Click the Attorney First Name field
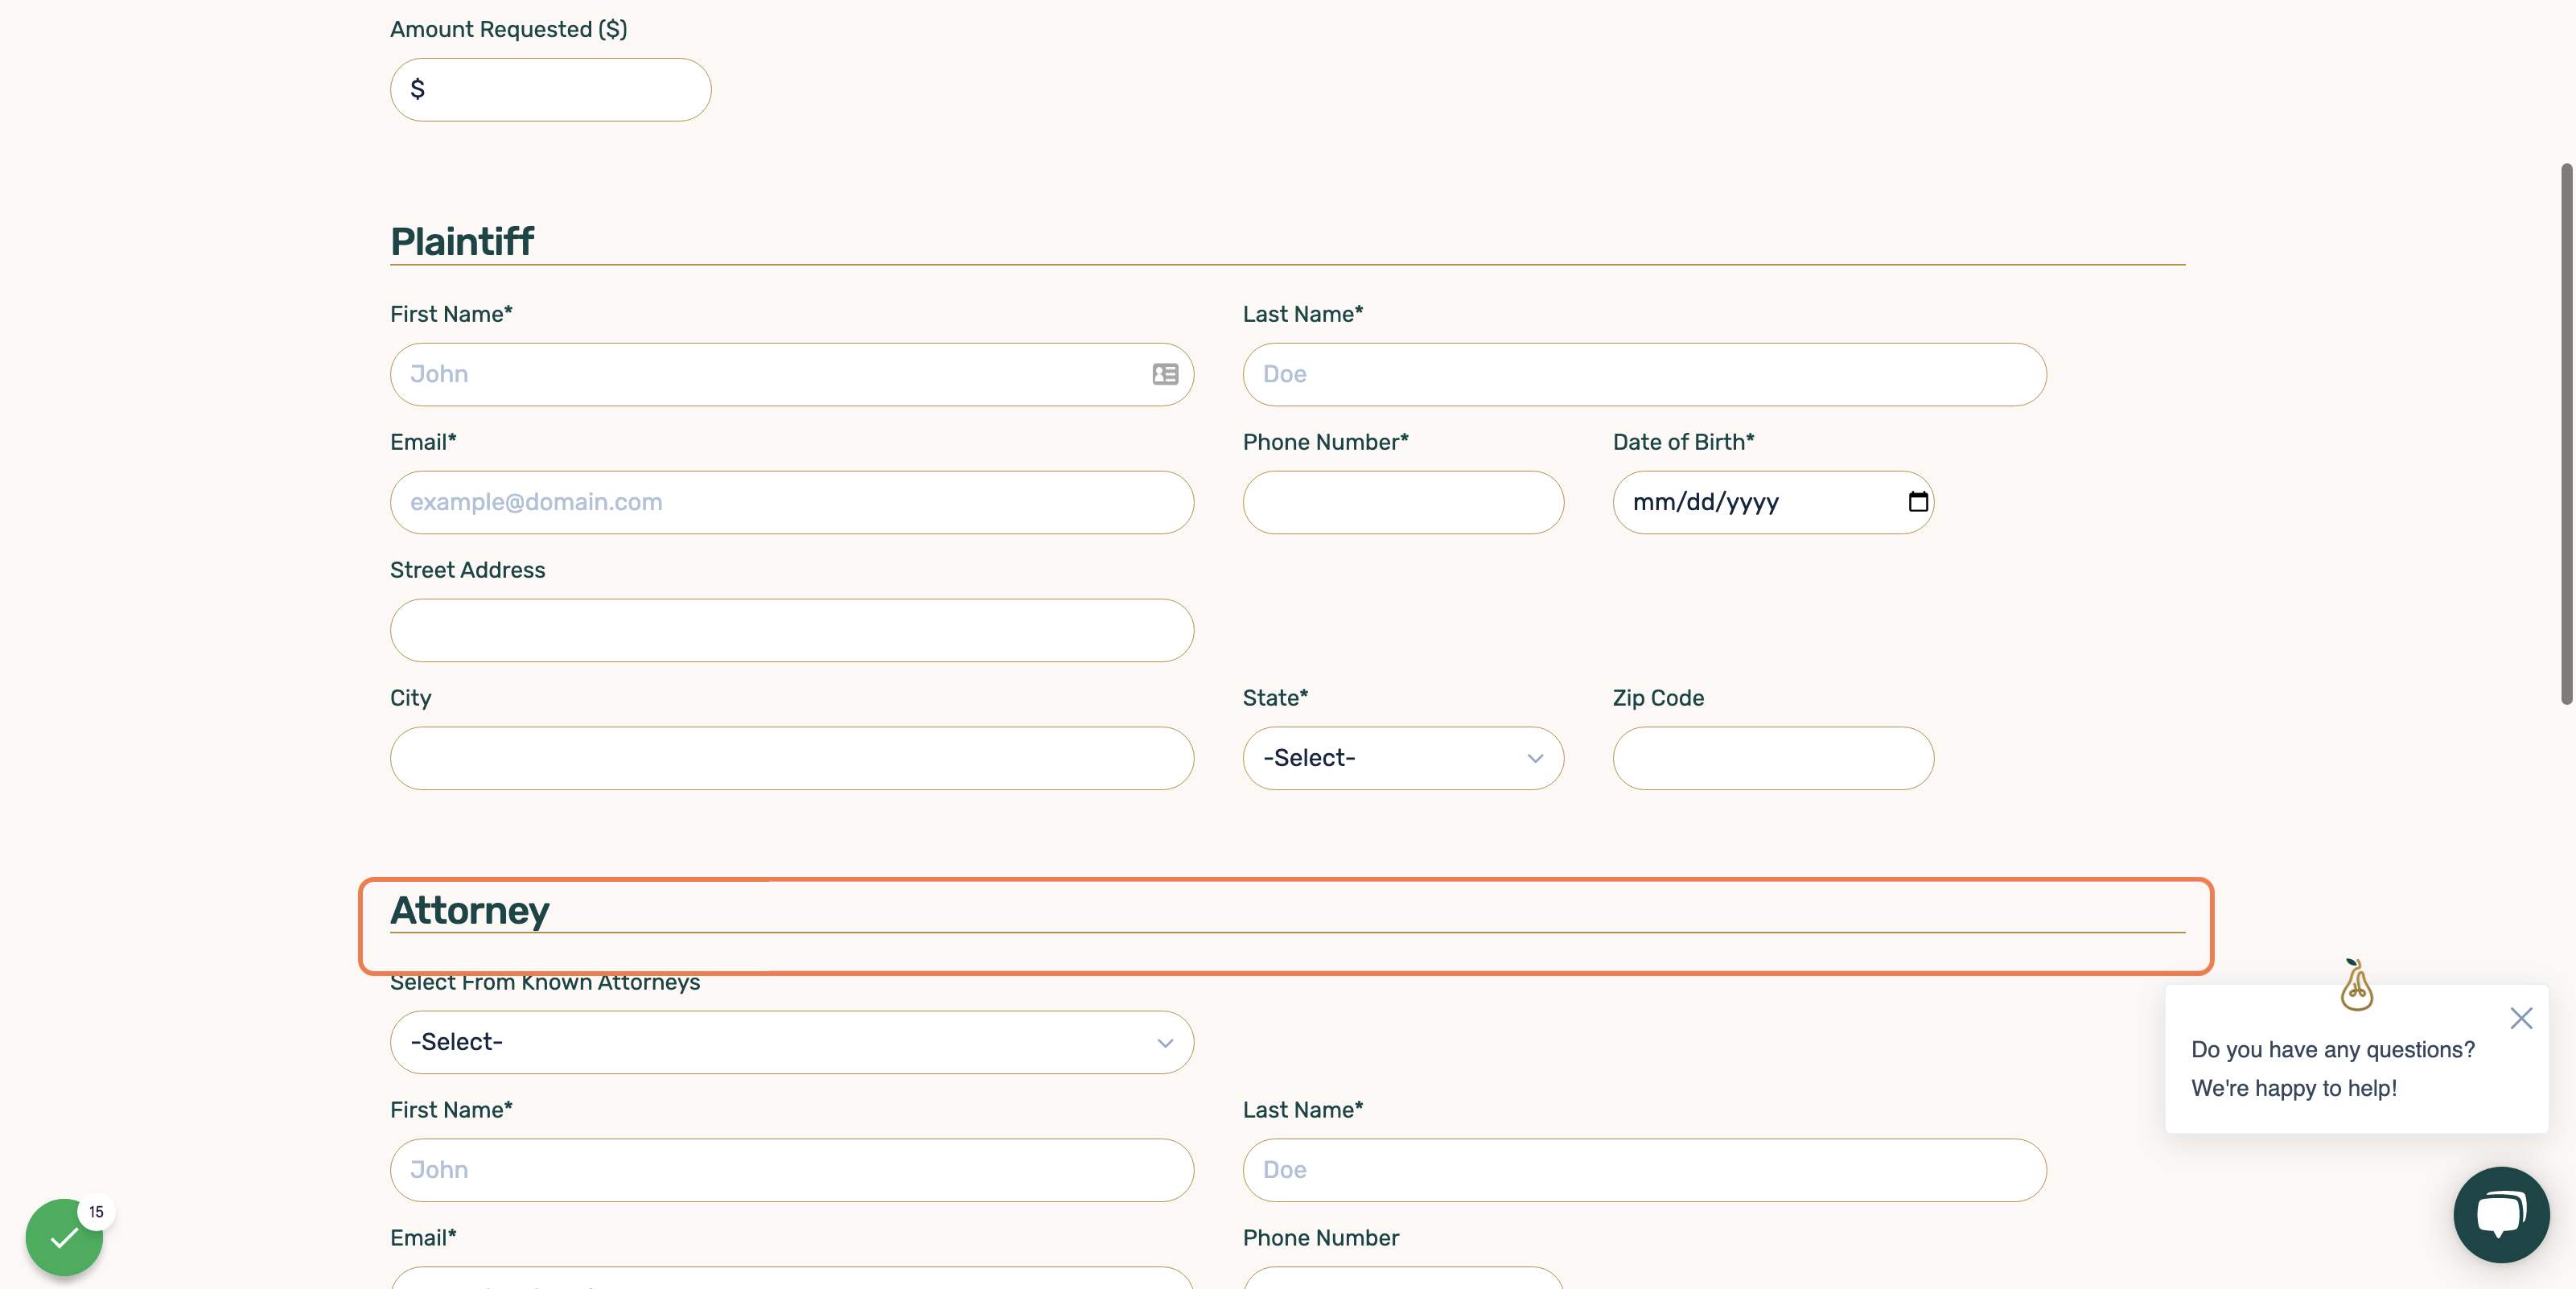 792,1170
